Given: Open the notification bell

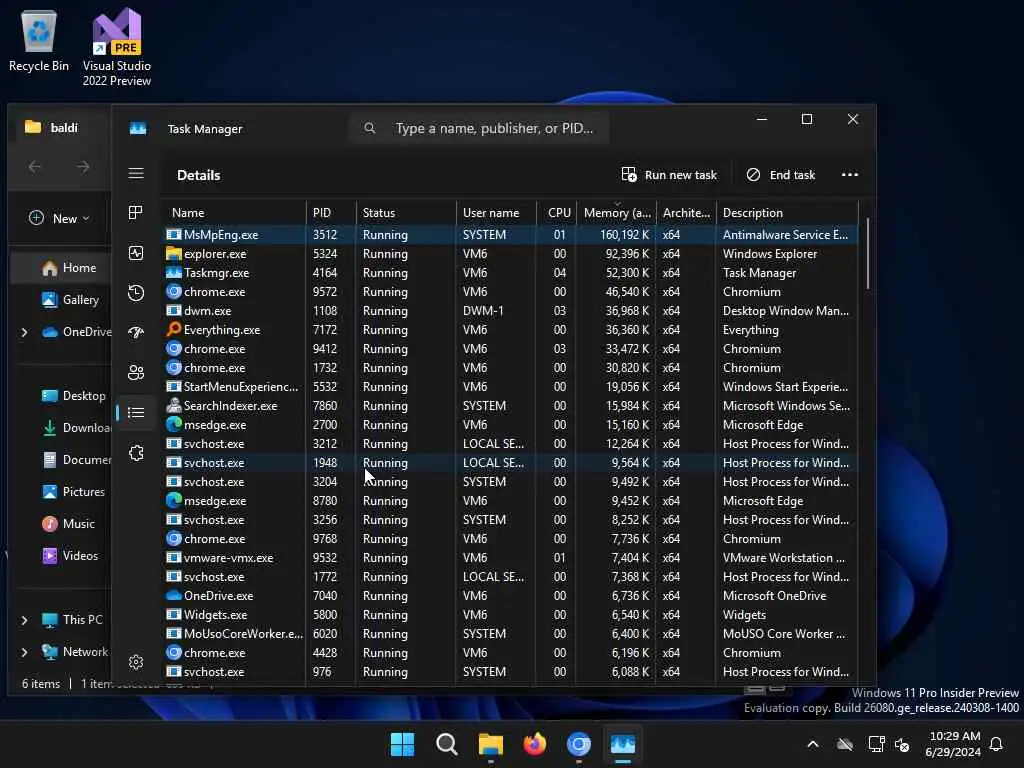Looking at the screenshot, I should pos(997,744).
